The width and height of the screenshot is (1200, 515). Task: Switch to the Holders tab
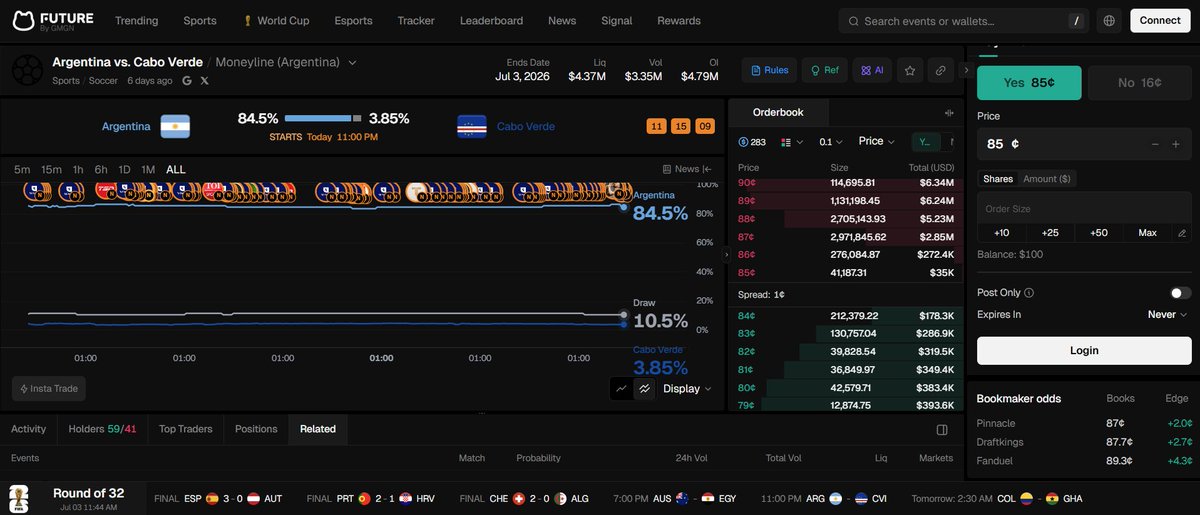102,429
